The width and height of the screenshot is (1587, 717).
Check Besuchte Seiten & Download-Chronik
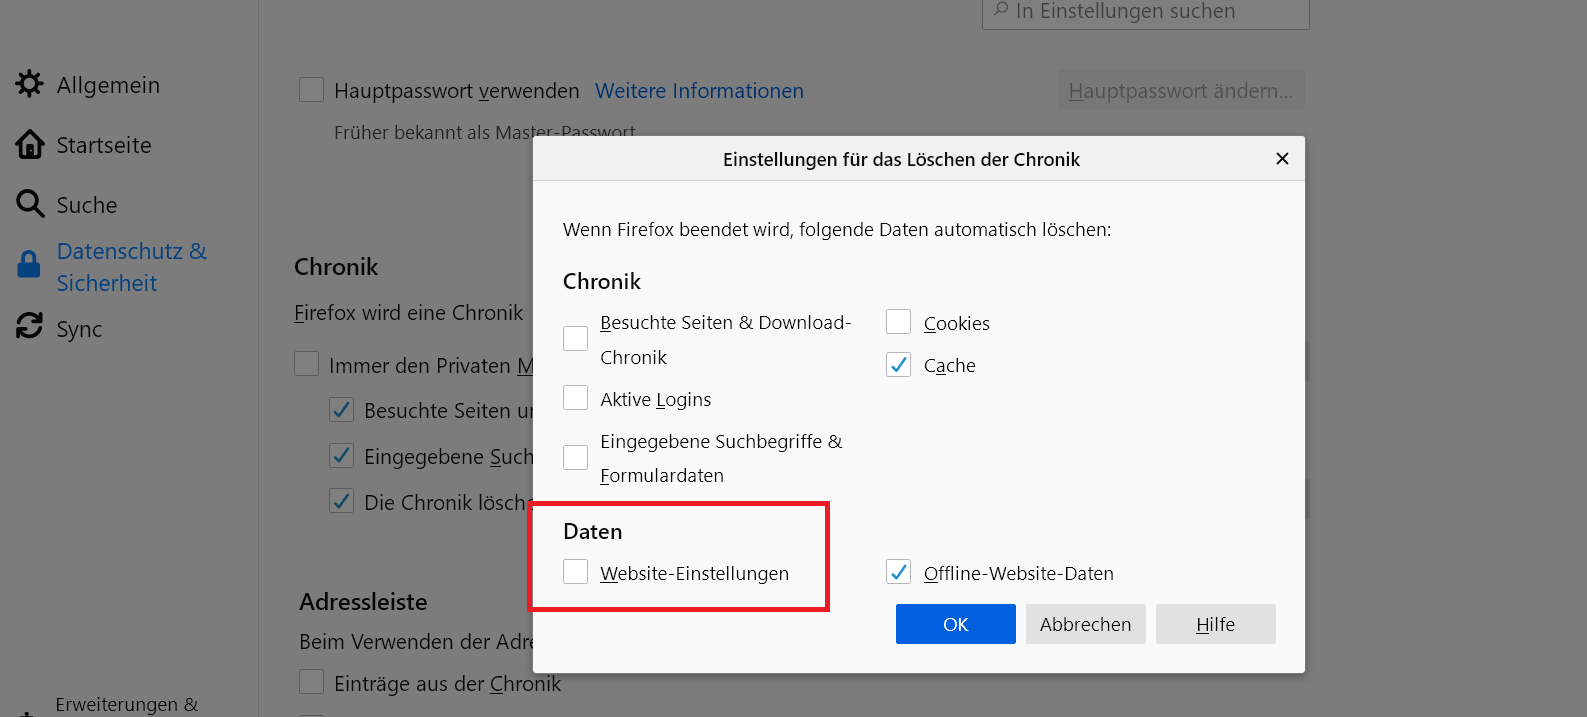coord(575,339)
